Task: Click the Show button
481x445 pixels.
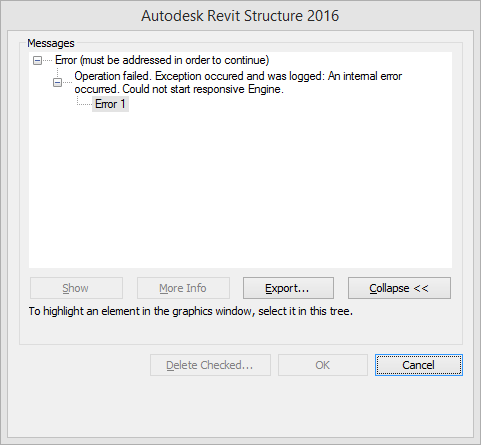Action: pos(76,288)
